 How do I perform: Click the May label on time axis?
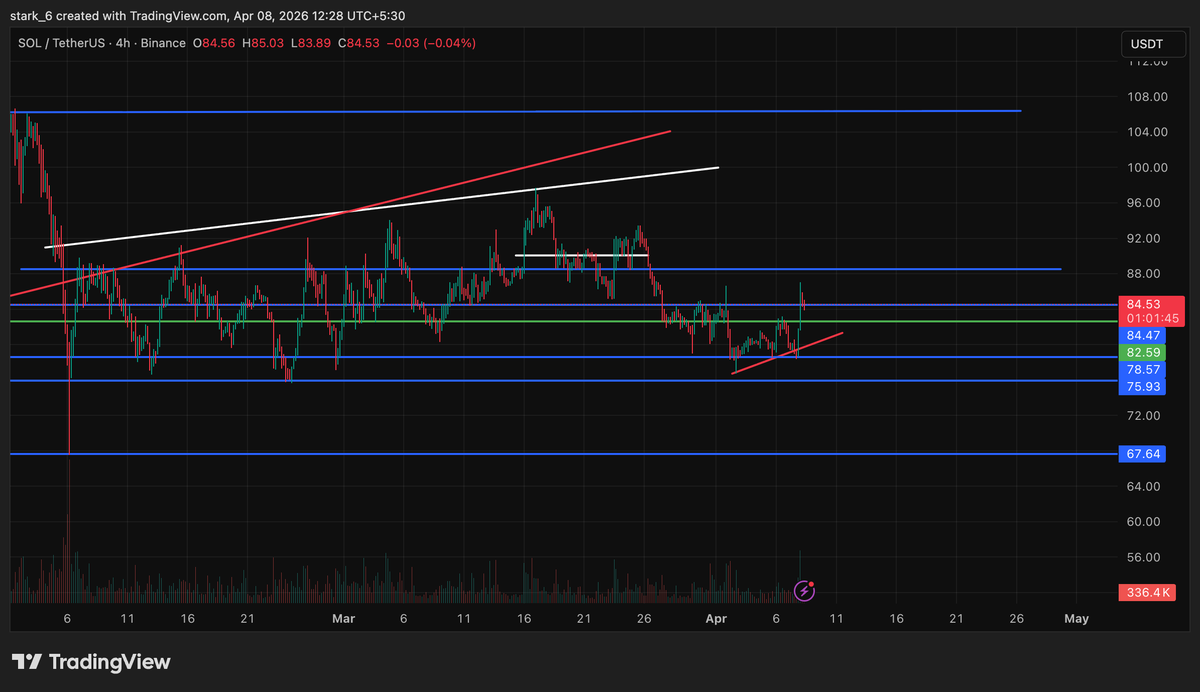tap(1076, 619)
